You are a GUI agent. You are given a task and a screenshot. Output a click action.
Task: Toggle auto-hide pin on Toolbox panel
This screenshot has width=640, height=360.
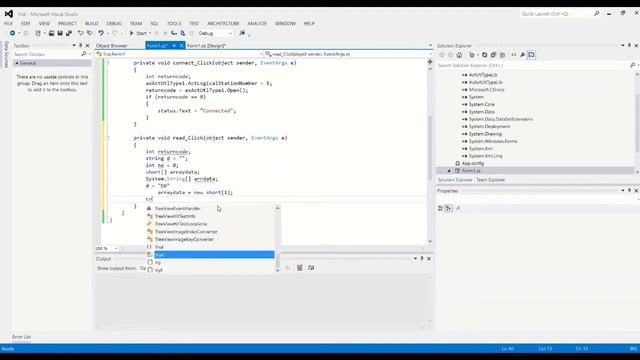[80, 46]
